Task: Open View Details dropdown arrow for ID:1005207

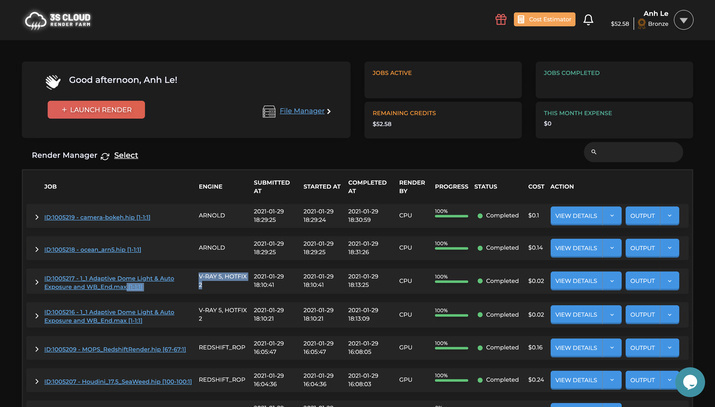Action: (612, 380)
